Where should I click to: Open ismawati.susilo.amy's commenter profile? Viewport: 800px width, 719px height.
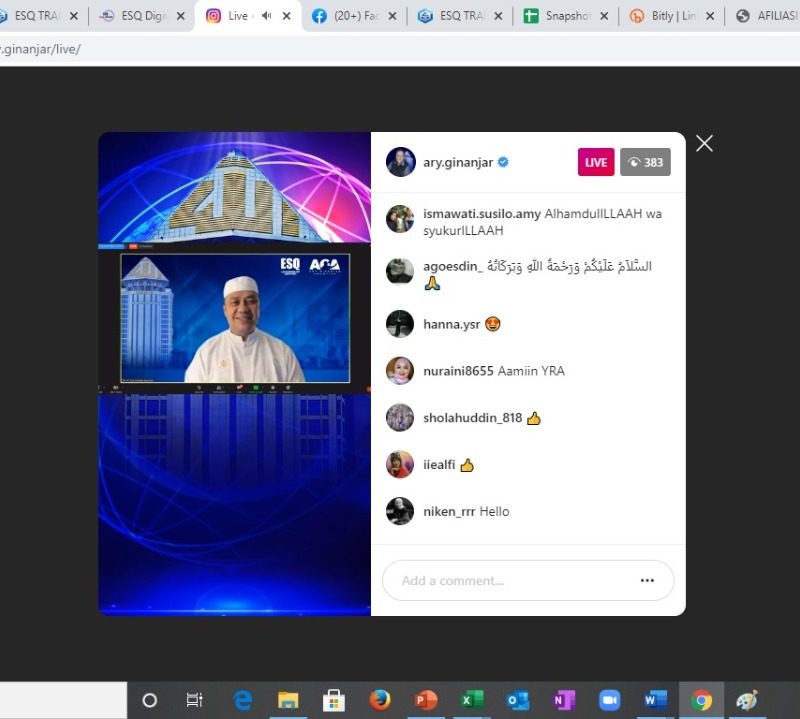click(x=482, y=214)
